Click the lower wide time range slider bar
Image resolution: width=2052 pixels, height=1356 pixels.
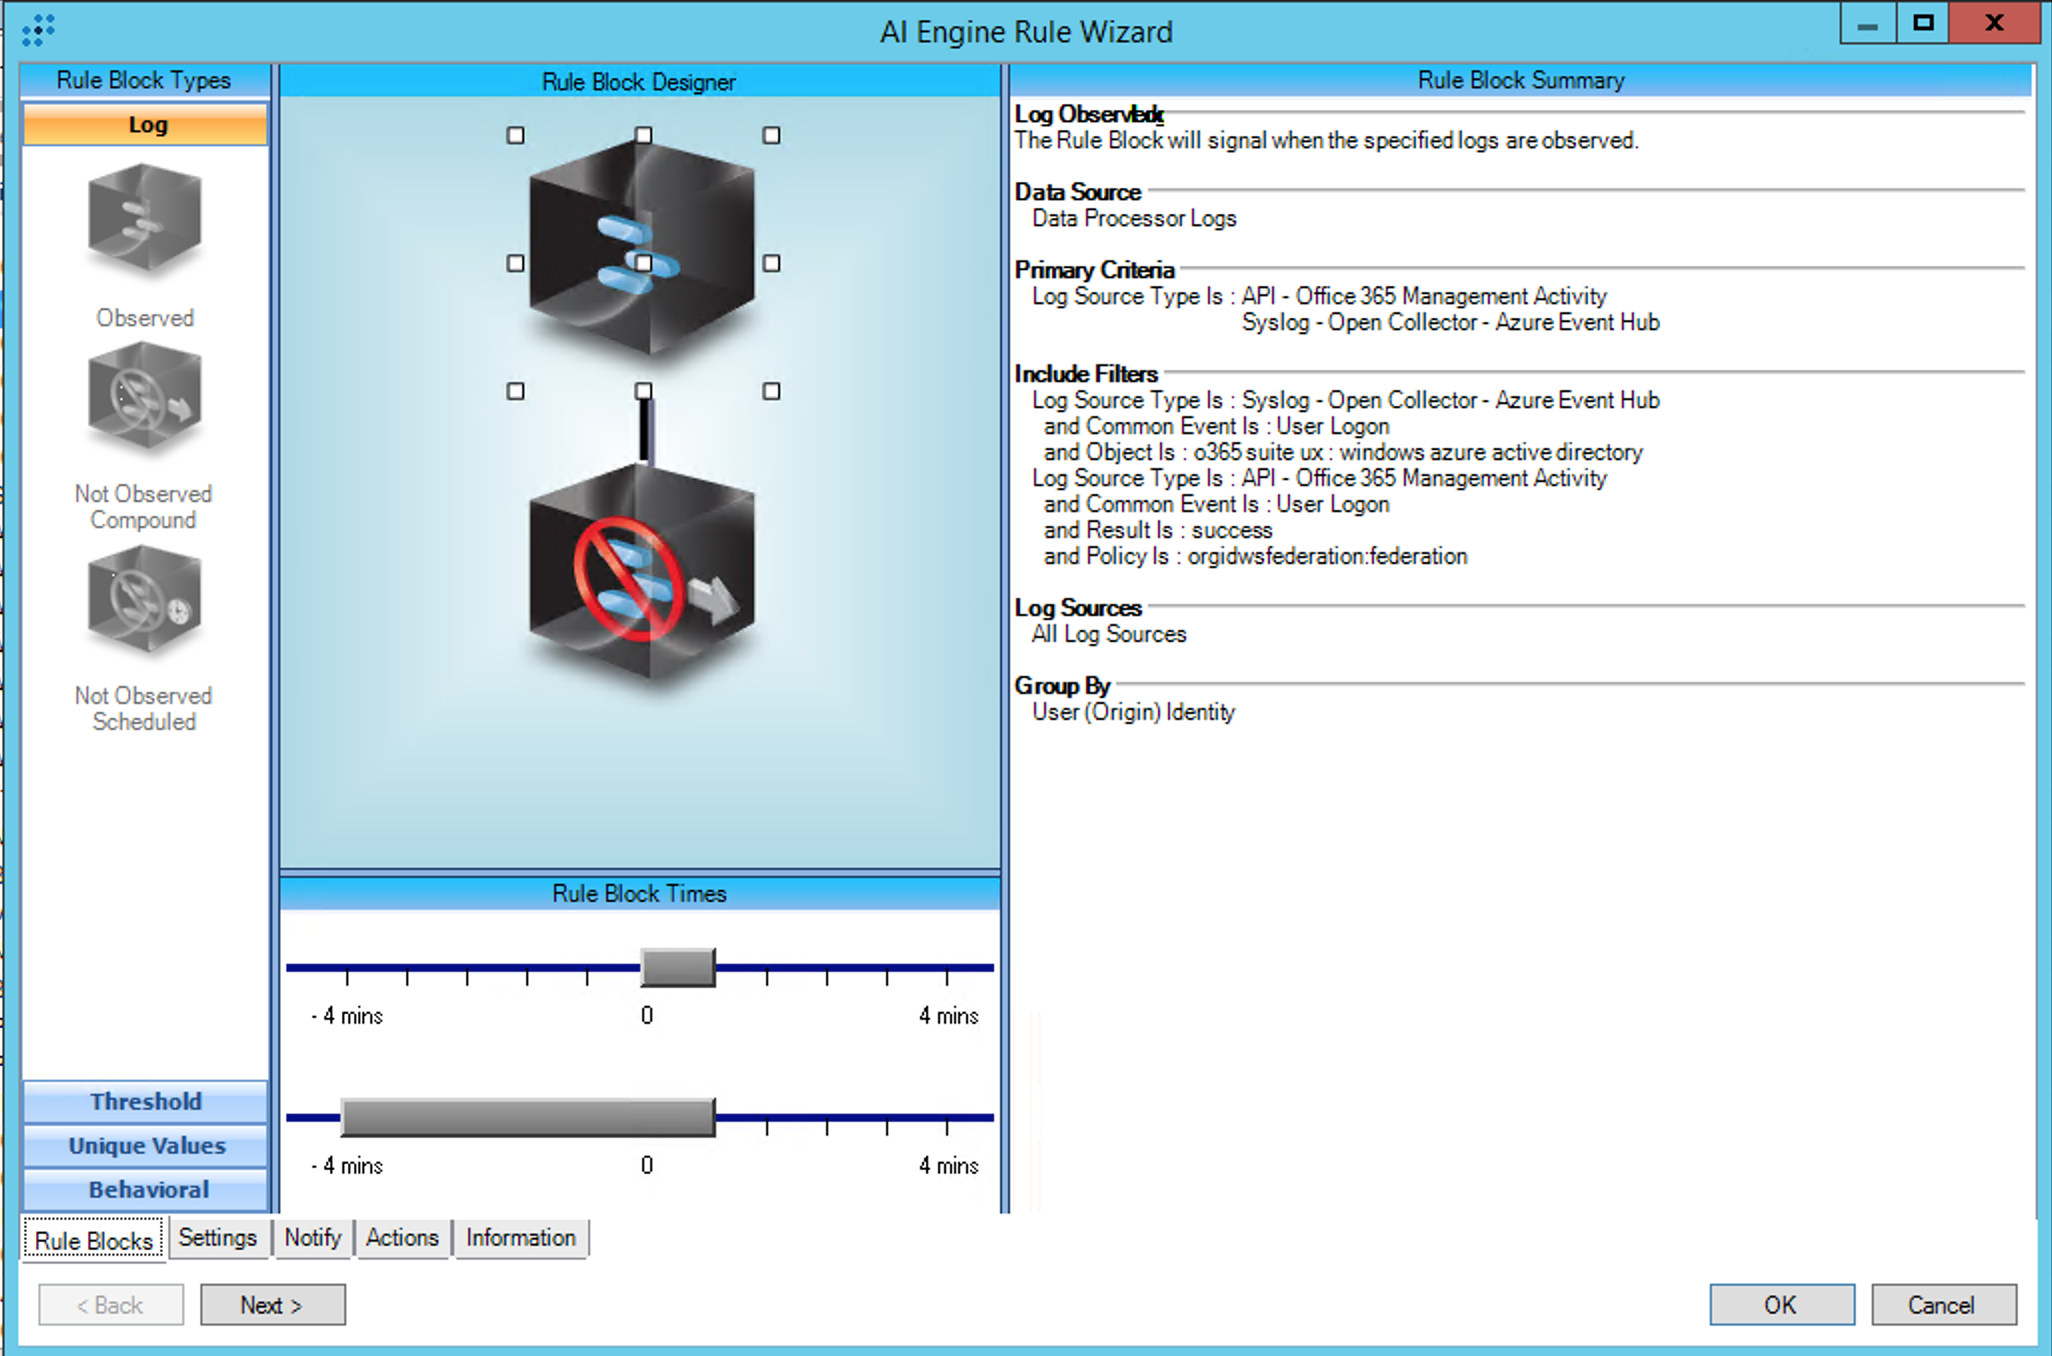click(527, 1117)
